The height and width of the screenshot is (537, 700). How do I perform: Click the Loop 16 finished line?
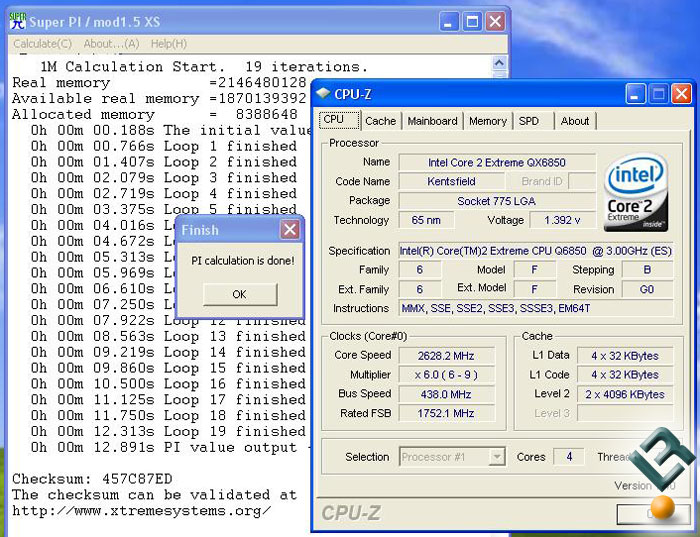click(168, 384)
